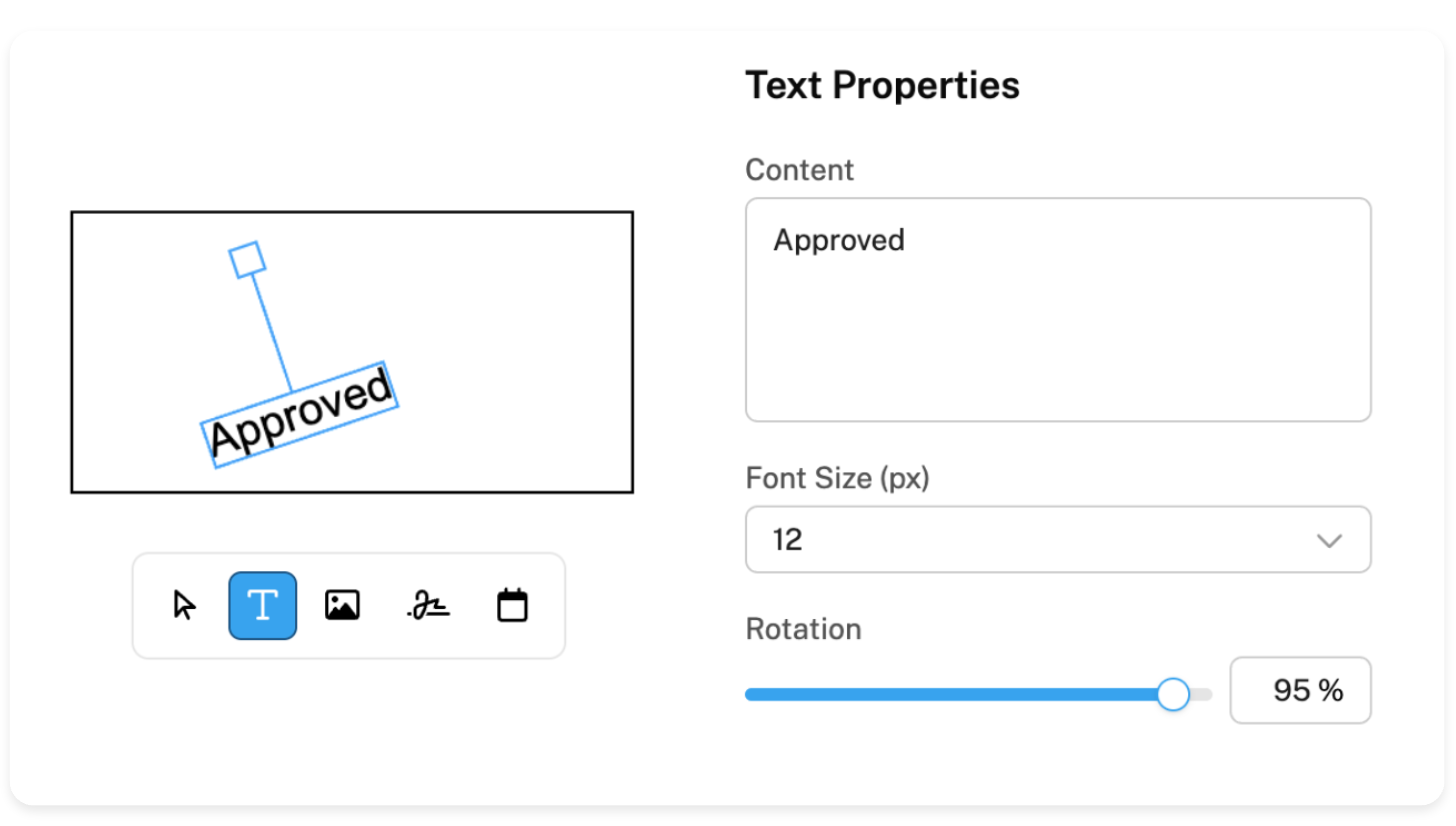Open the Font Size dropdown
Screen dimensions: 1456x826
1057,540
